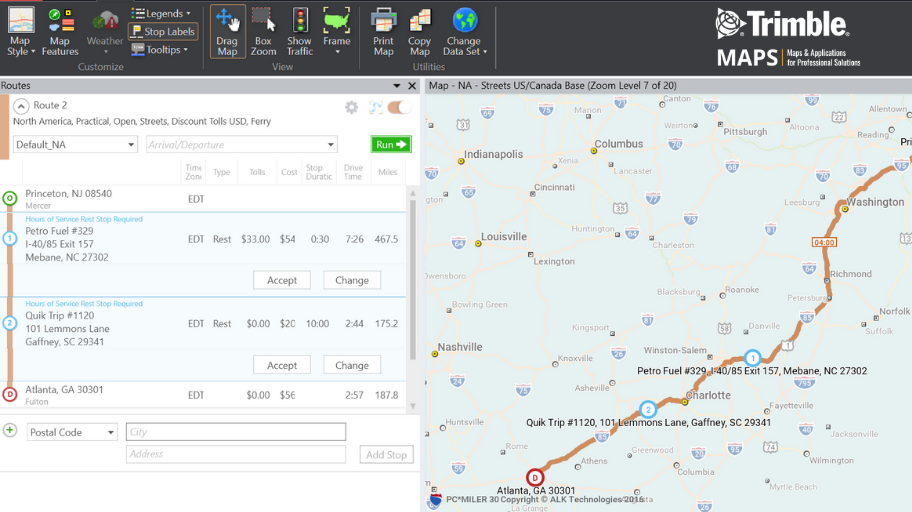Click the 04:00 time label on route
The image size is (912, 512).
[x=824, y=242]
